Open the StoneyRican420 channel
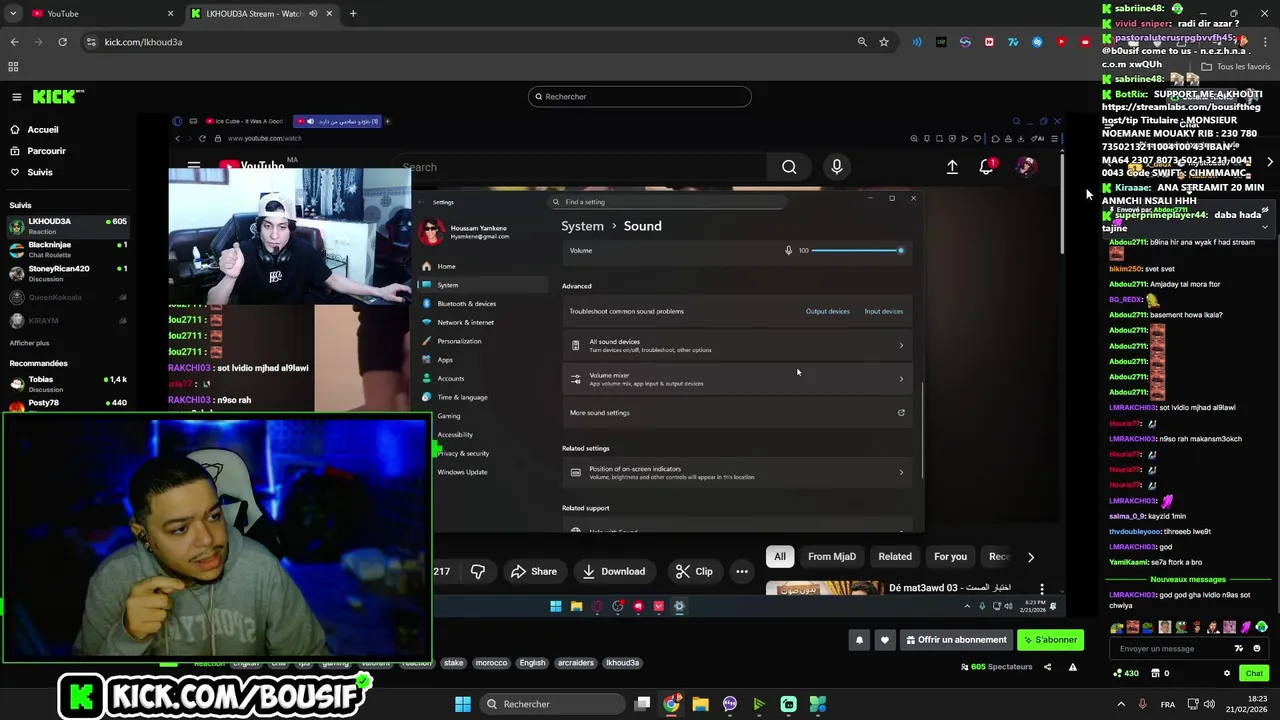The height and width of the screenshot is (720, 1280). [68, 273]
